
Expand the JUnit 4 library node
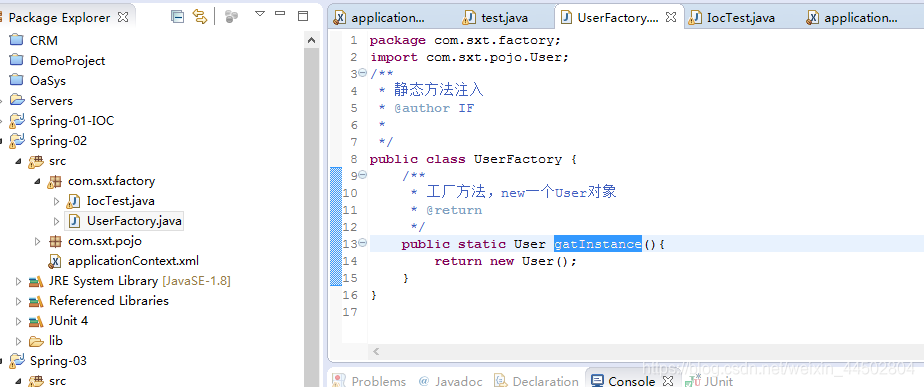pos(18,321)
